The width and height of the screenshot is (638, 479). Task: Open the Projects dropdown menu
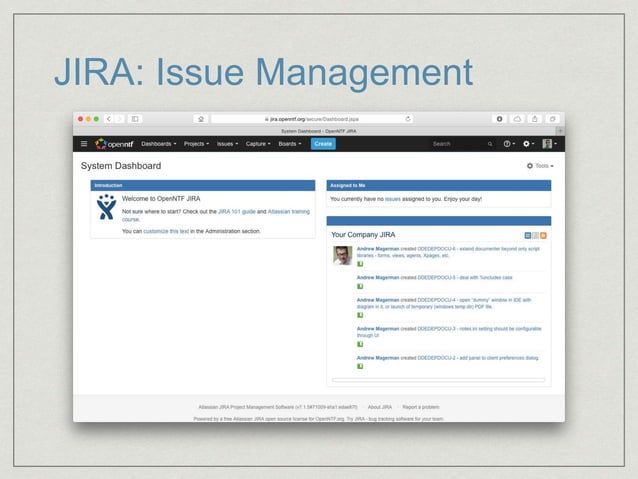click(196, 144)
